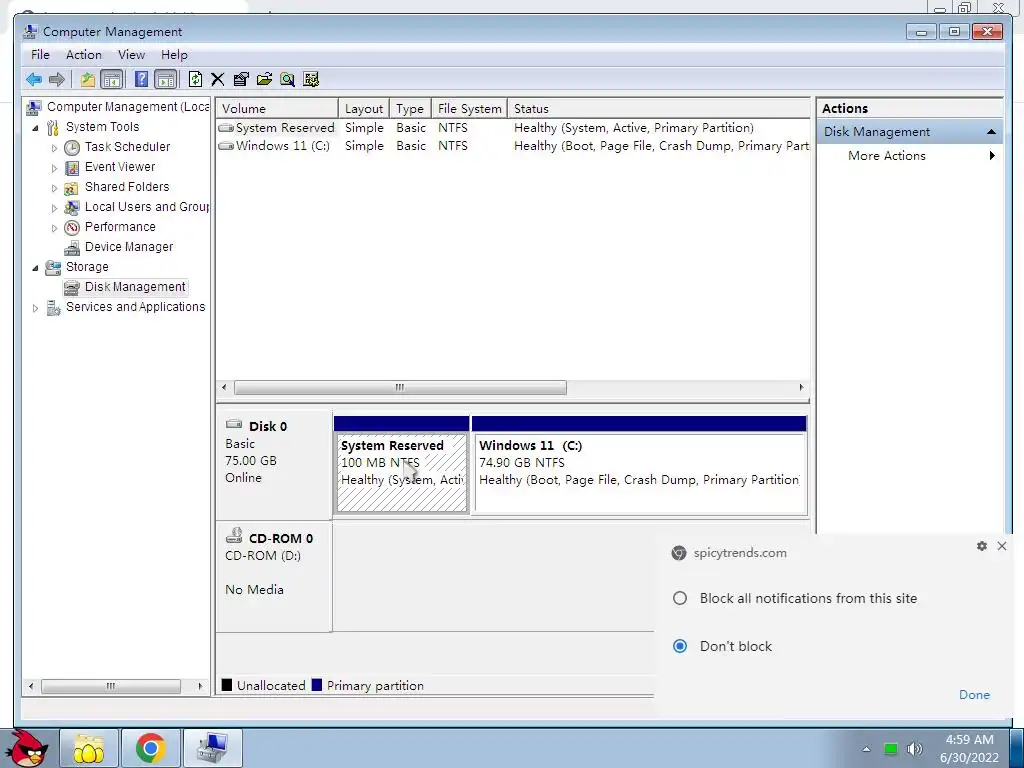Open the File menu
This screenshot has width=1024, height=768.
tap(40, 55)
